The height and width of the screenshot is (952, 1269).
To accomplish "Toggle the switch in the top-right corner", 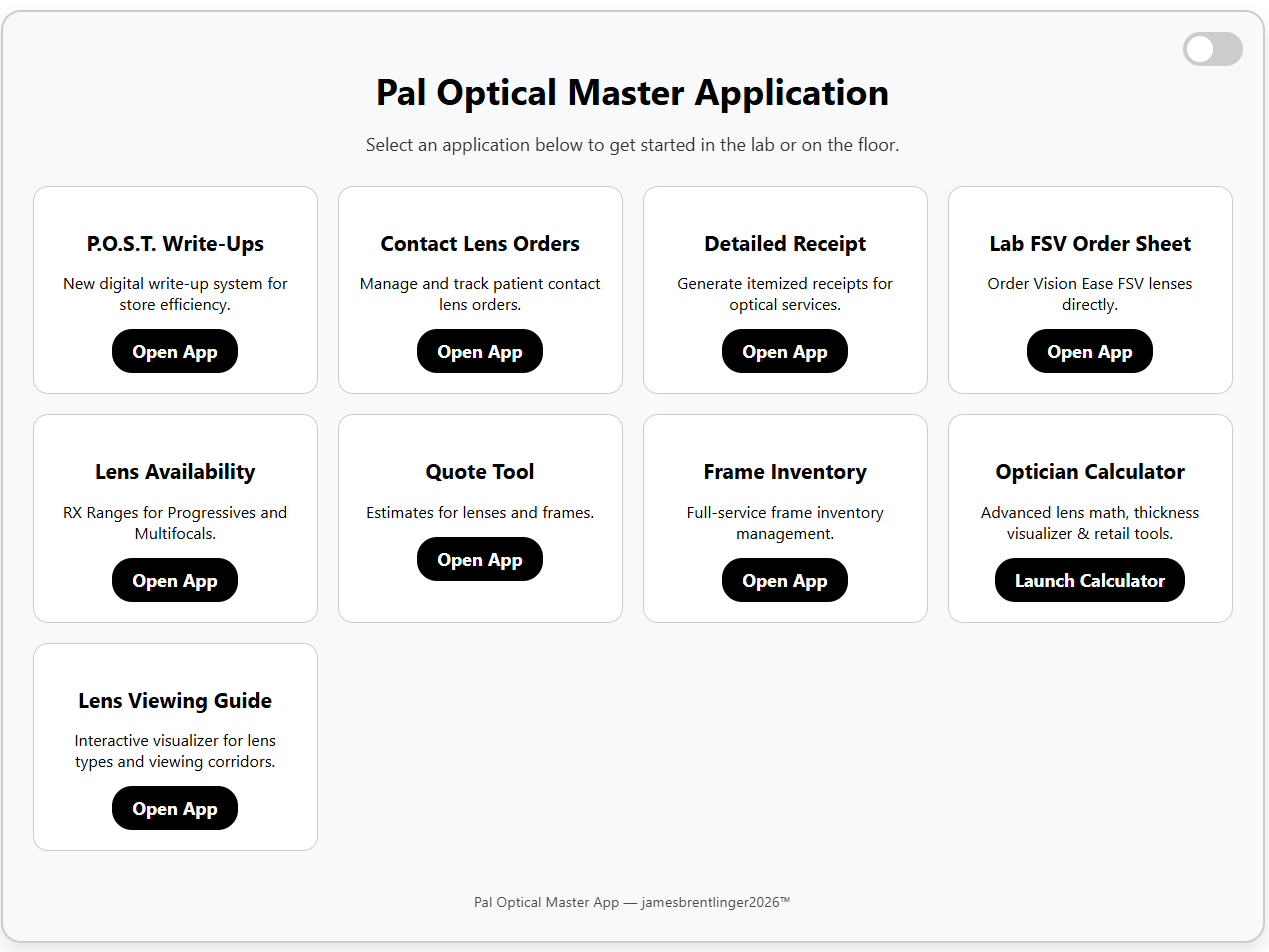I will click(x=1212, y=49).
